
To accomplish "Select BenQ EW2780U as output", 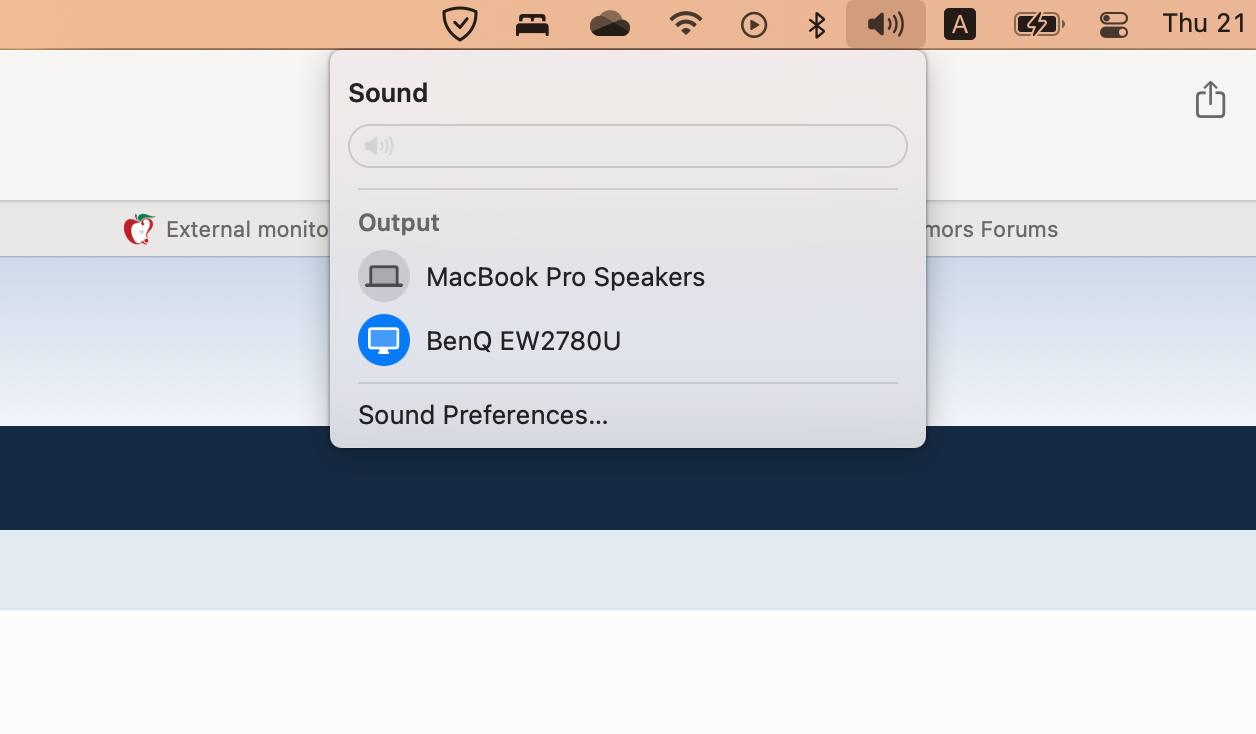I will pyautogui.click(x=628, y=341).
